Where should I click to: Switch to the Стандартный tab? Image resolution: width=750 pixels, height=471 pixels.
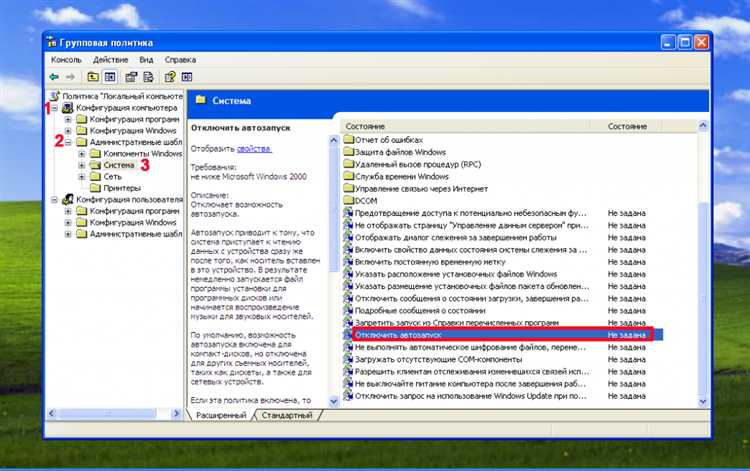coord(287,416)
